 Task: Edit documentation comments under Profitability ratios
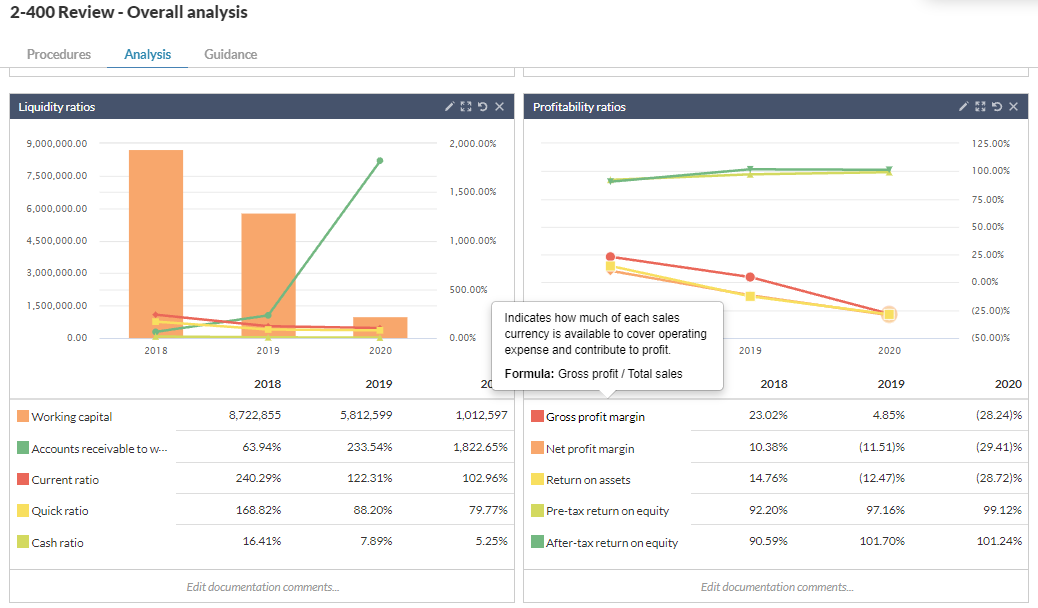[x=776, y=587]
